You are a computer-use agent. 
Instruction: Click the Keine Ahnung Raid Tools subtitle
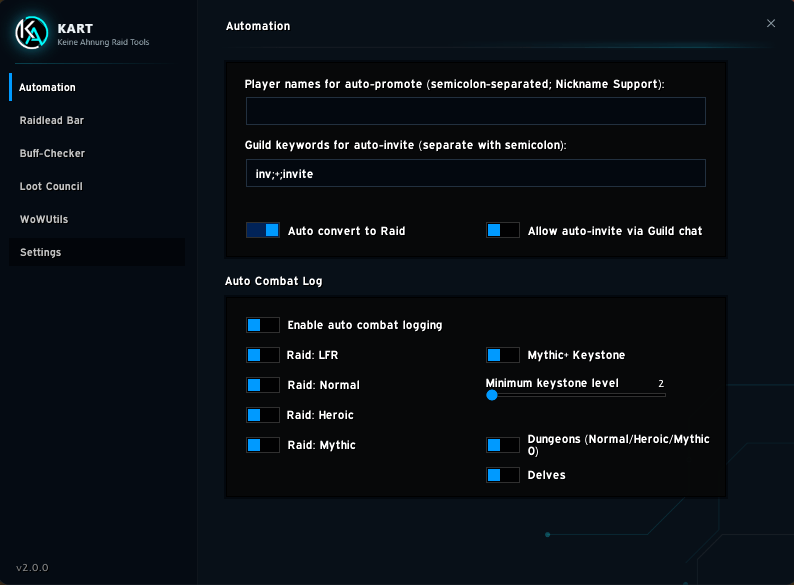[103, 42]
